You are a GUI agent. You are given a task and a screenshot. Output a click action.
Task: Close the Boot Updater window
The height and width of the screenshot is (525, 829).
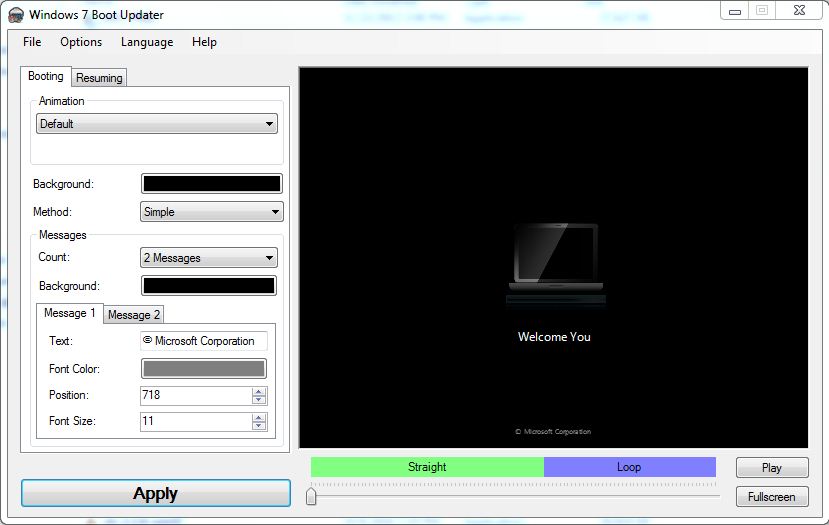click(x=799, y=11)
